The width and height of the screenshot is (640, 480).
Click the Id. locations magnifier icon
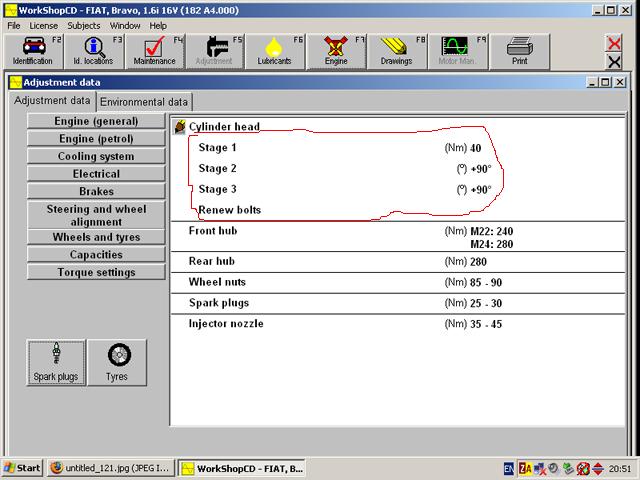[93, 50]
